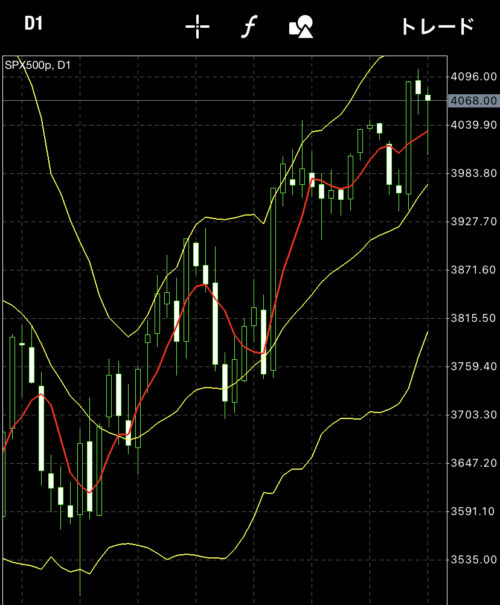This screenshot has height=605, width=500.
Task: Tap the トレード trade button
Action: (437, 27)
